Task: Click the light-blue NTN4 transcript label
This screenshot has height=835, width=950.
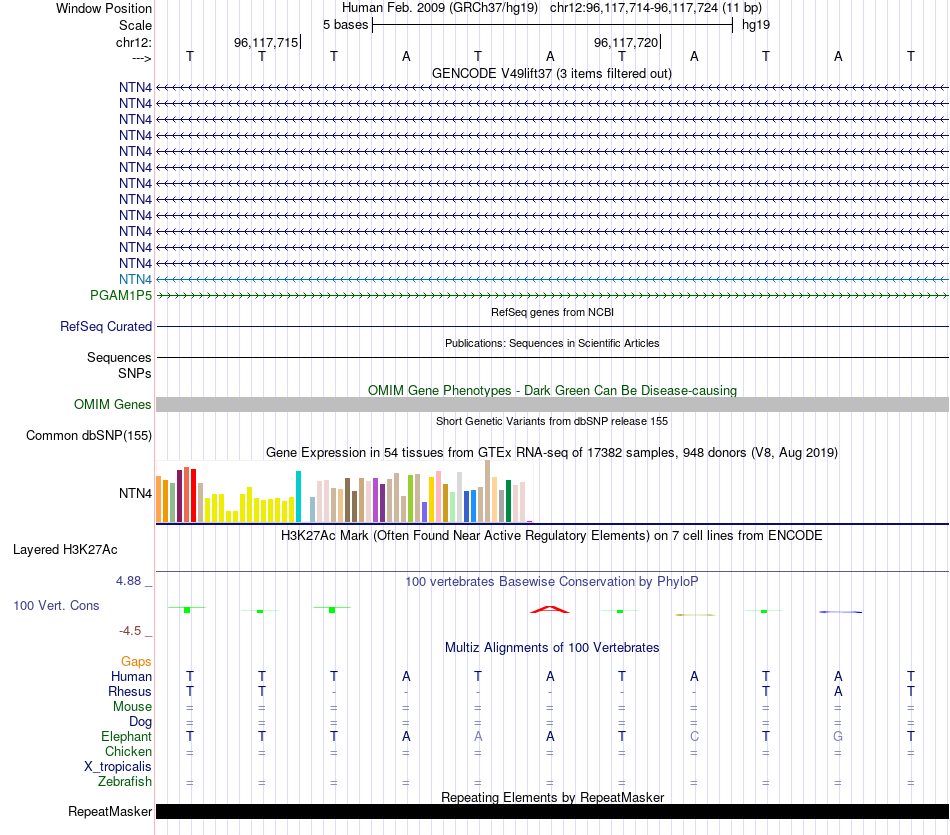Action: point(135,279)
